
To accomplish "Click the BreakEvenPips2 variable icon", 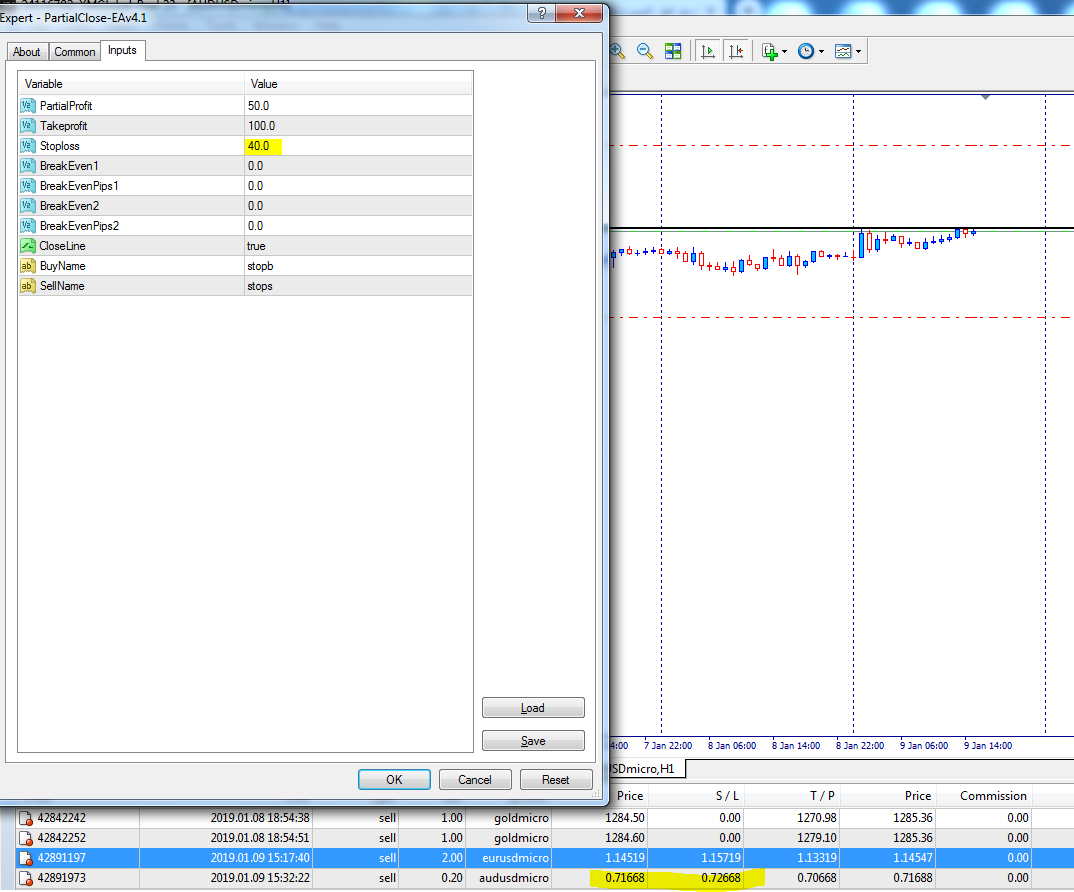I will click(27, 226).
